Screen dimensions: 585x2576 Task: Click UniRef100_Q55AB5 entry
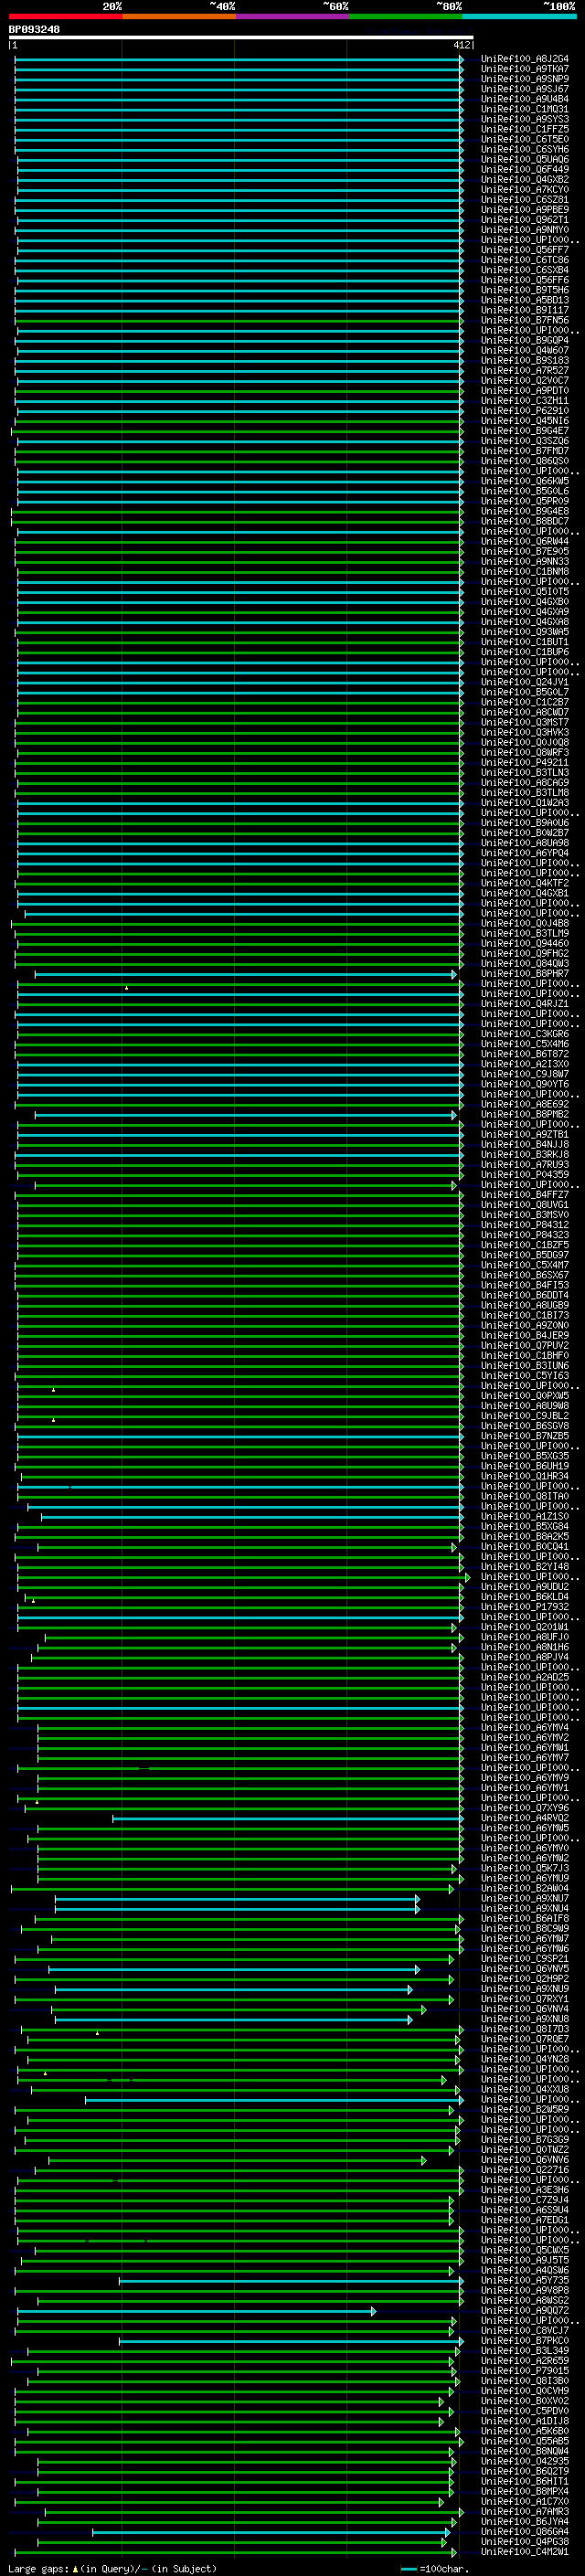[524, 2441]
